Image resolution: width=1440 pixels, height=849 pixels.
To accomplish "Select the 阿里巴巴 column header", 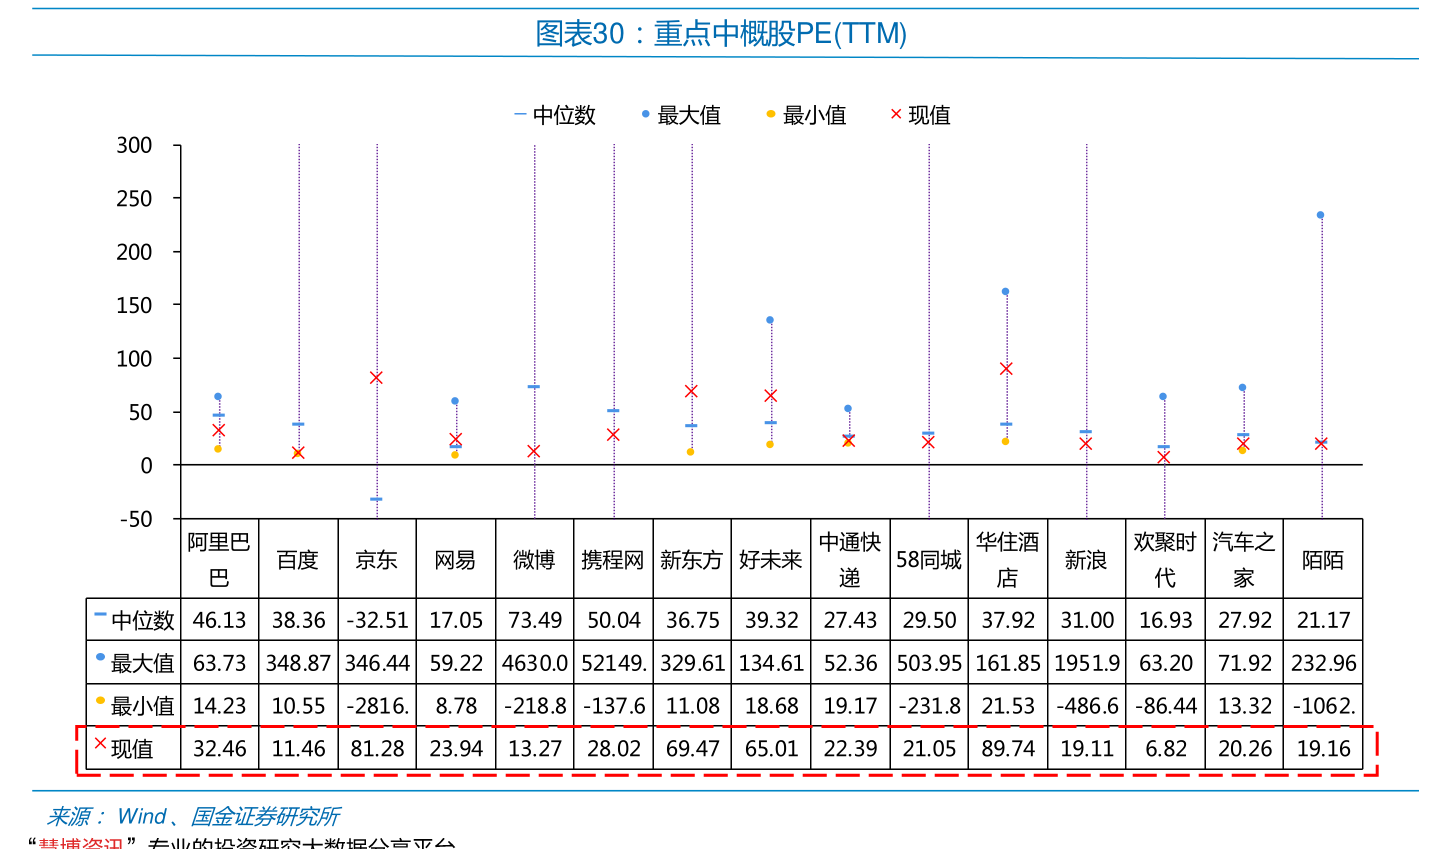I will 220,559.
